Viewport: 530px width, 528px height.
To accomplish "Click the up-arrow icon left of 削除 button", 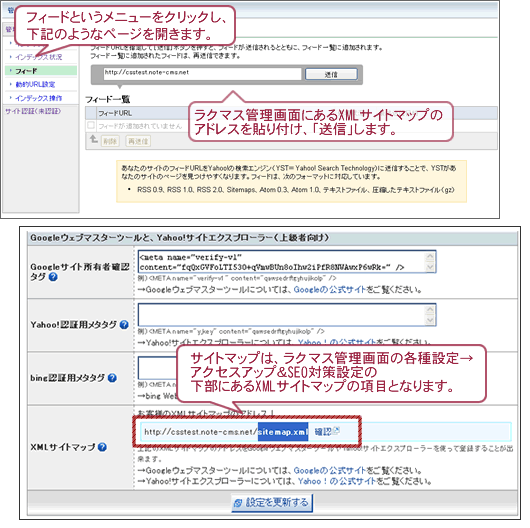I will click(x=94, y=139).
